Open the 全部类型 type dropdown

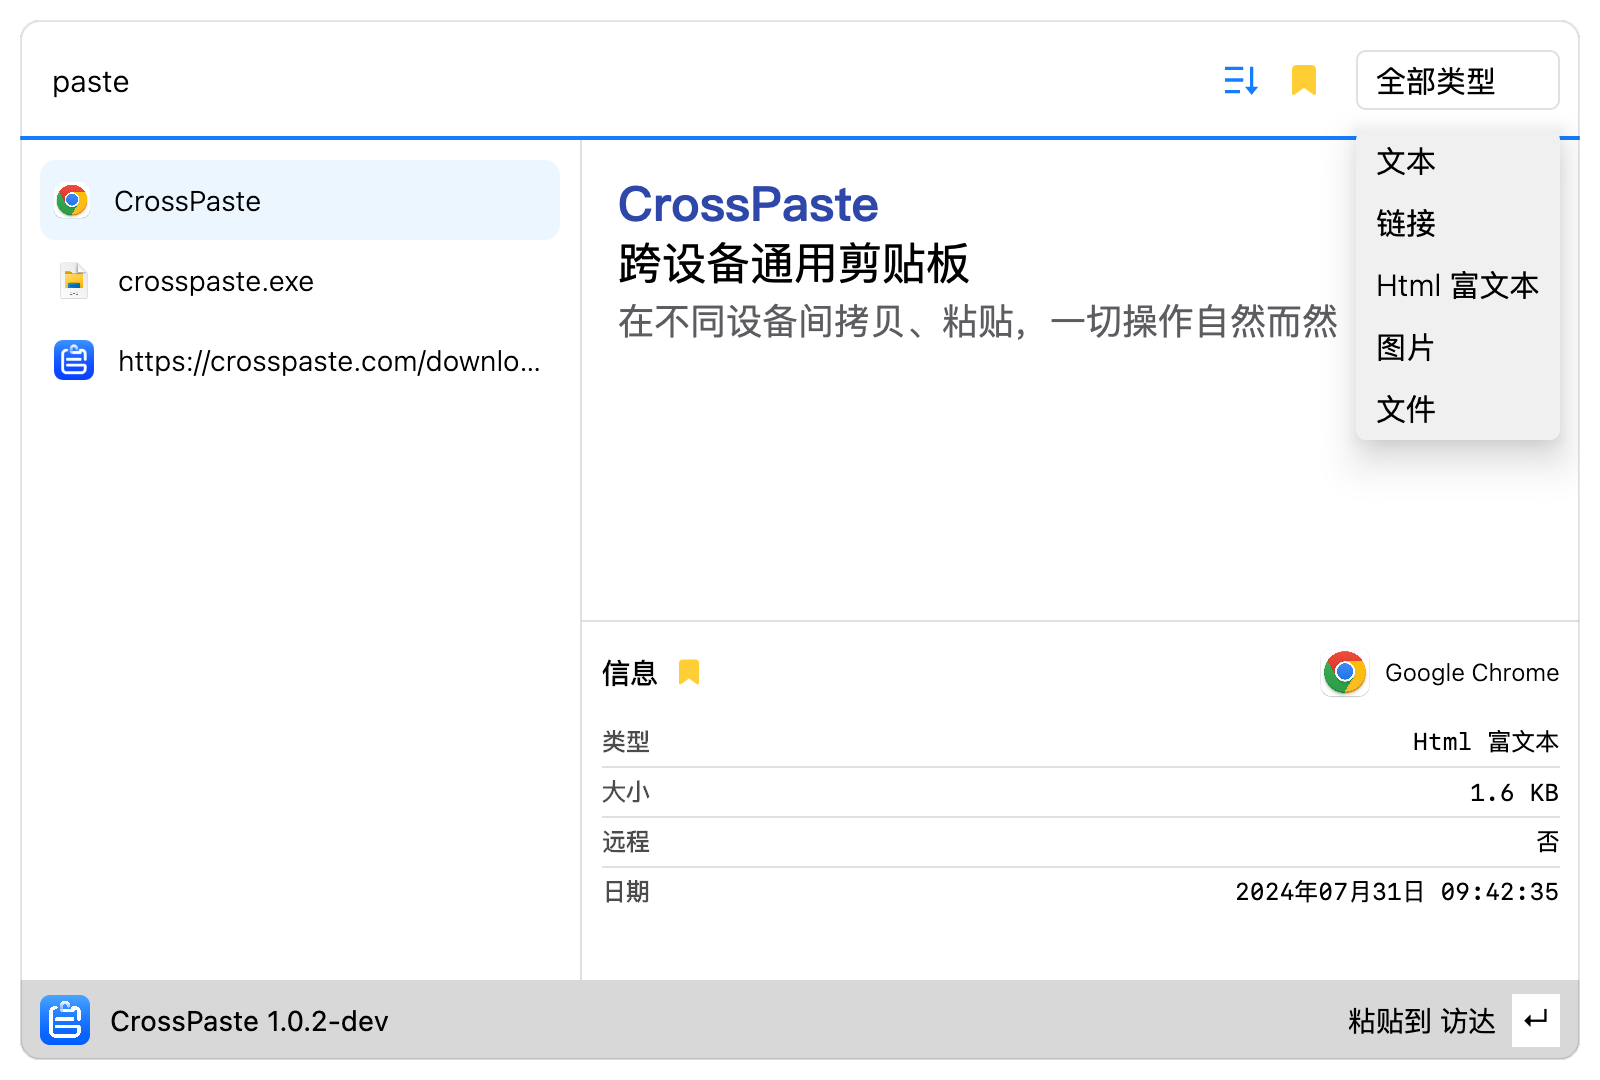tap(1458, 80)
